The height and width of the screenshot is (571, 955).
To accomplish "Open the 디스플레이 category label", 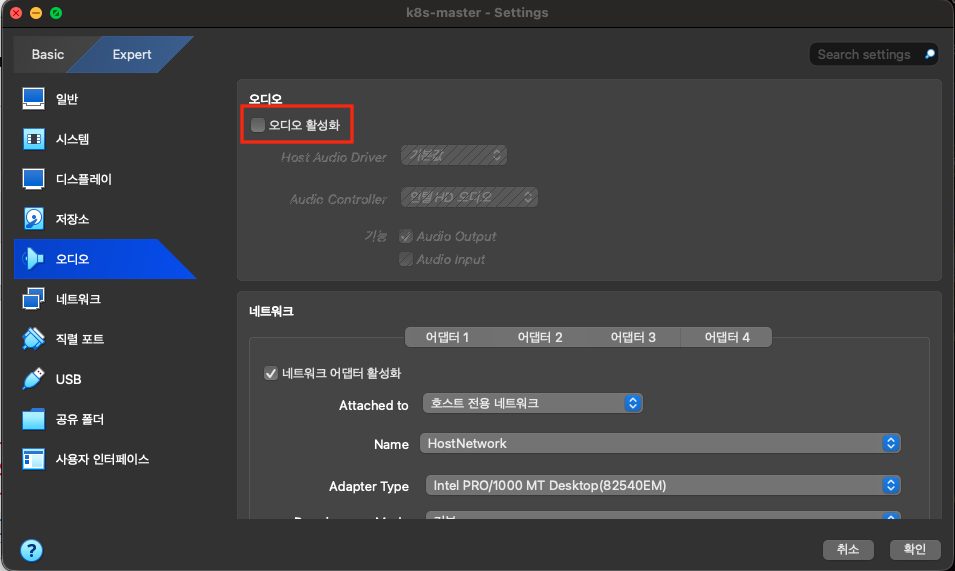I will 84,180.
